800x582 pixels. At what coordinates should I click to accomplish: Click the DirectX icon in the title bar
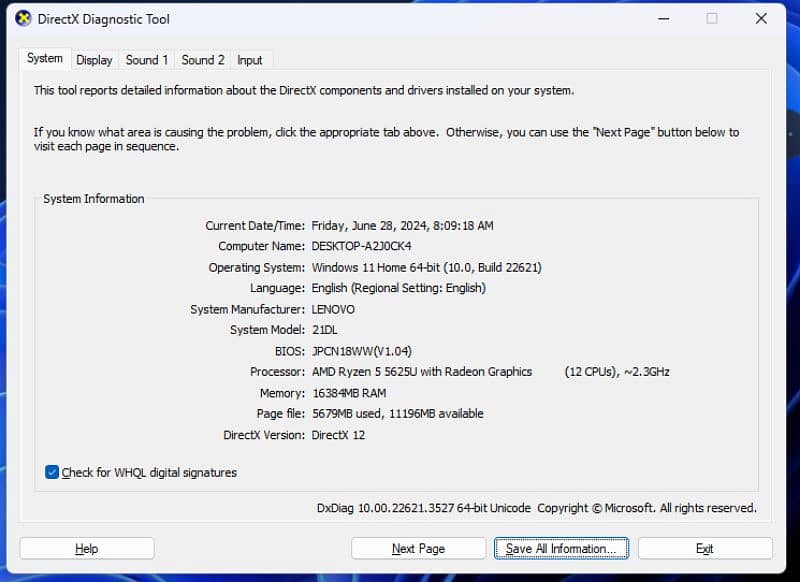pos(23,18)
